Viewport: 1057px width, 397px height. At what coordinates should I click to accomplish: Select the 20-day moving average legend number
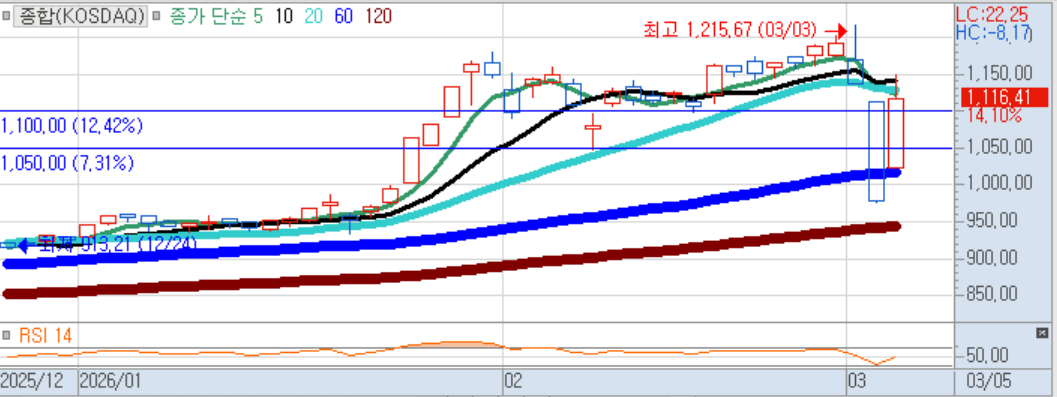314,16
